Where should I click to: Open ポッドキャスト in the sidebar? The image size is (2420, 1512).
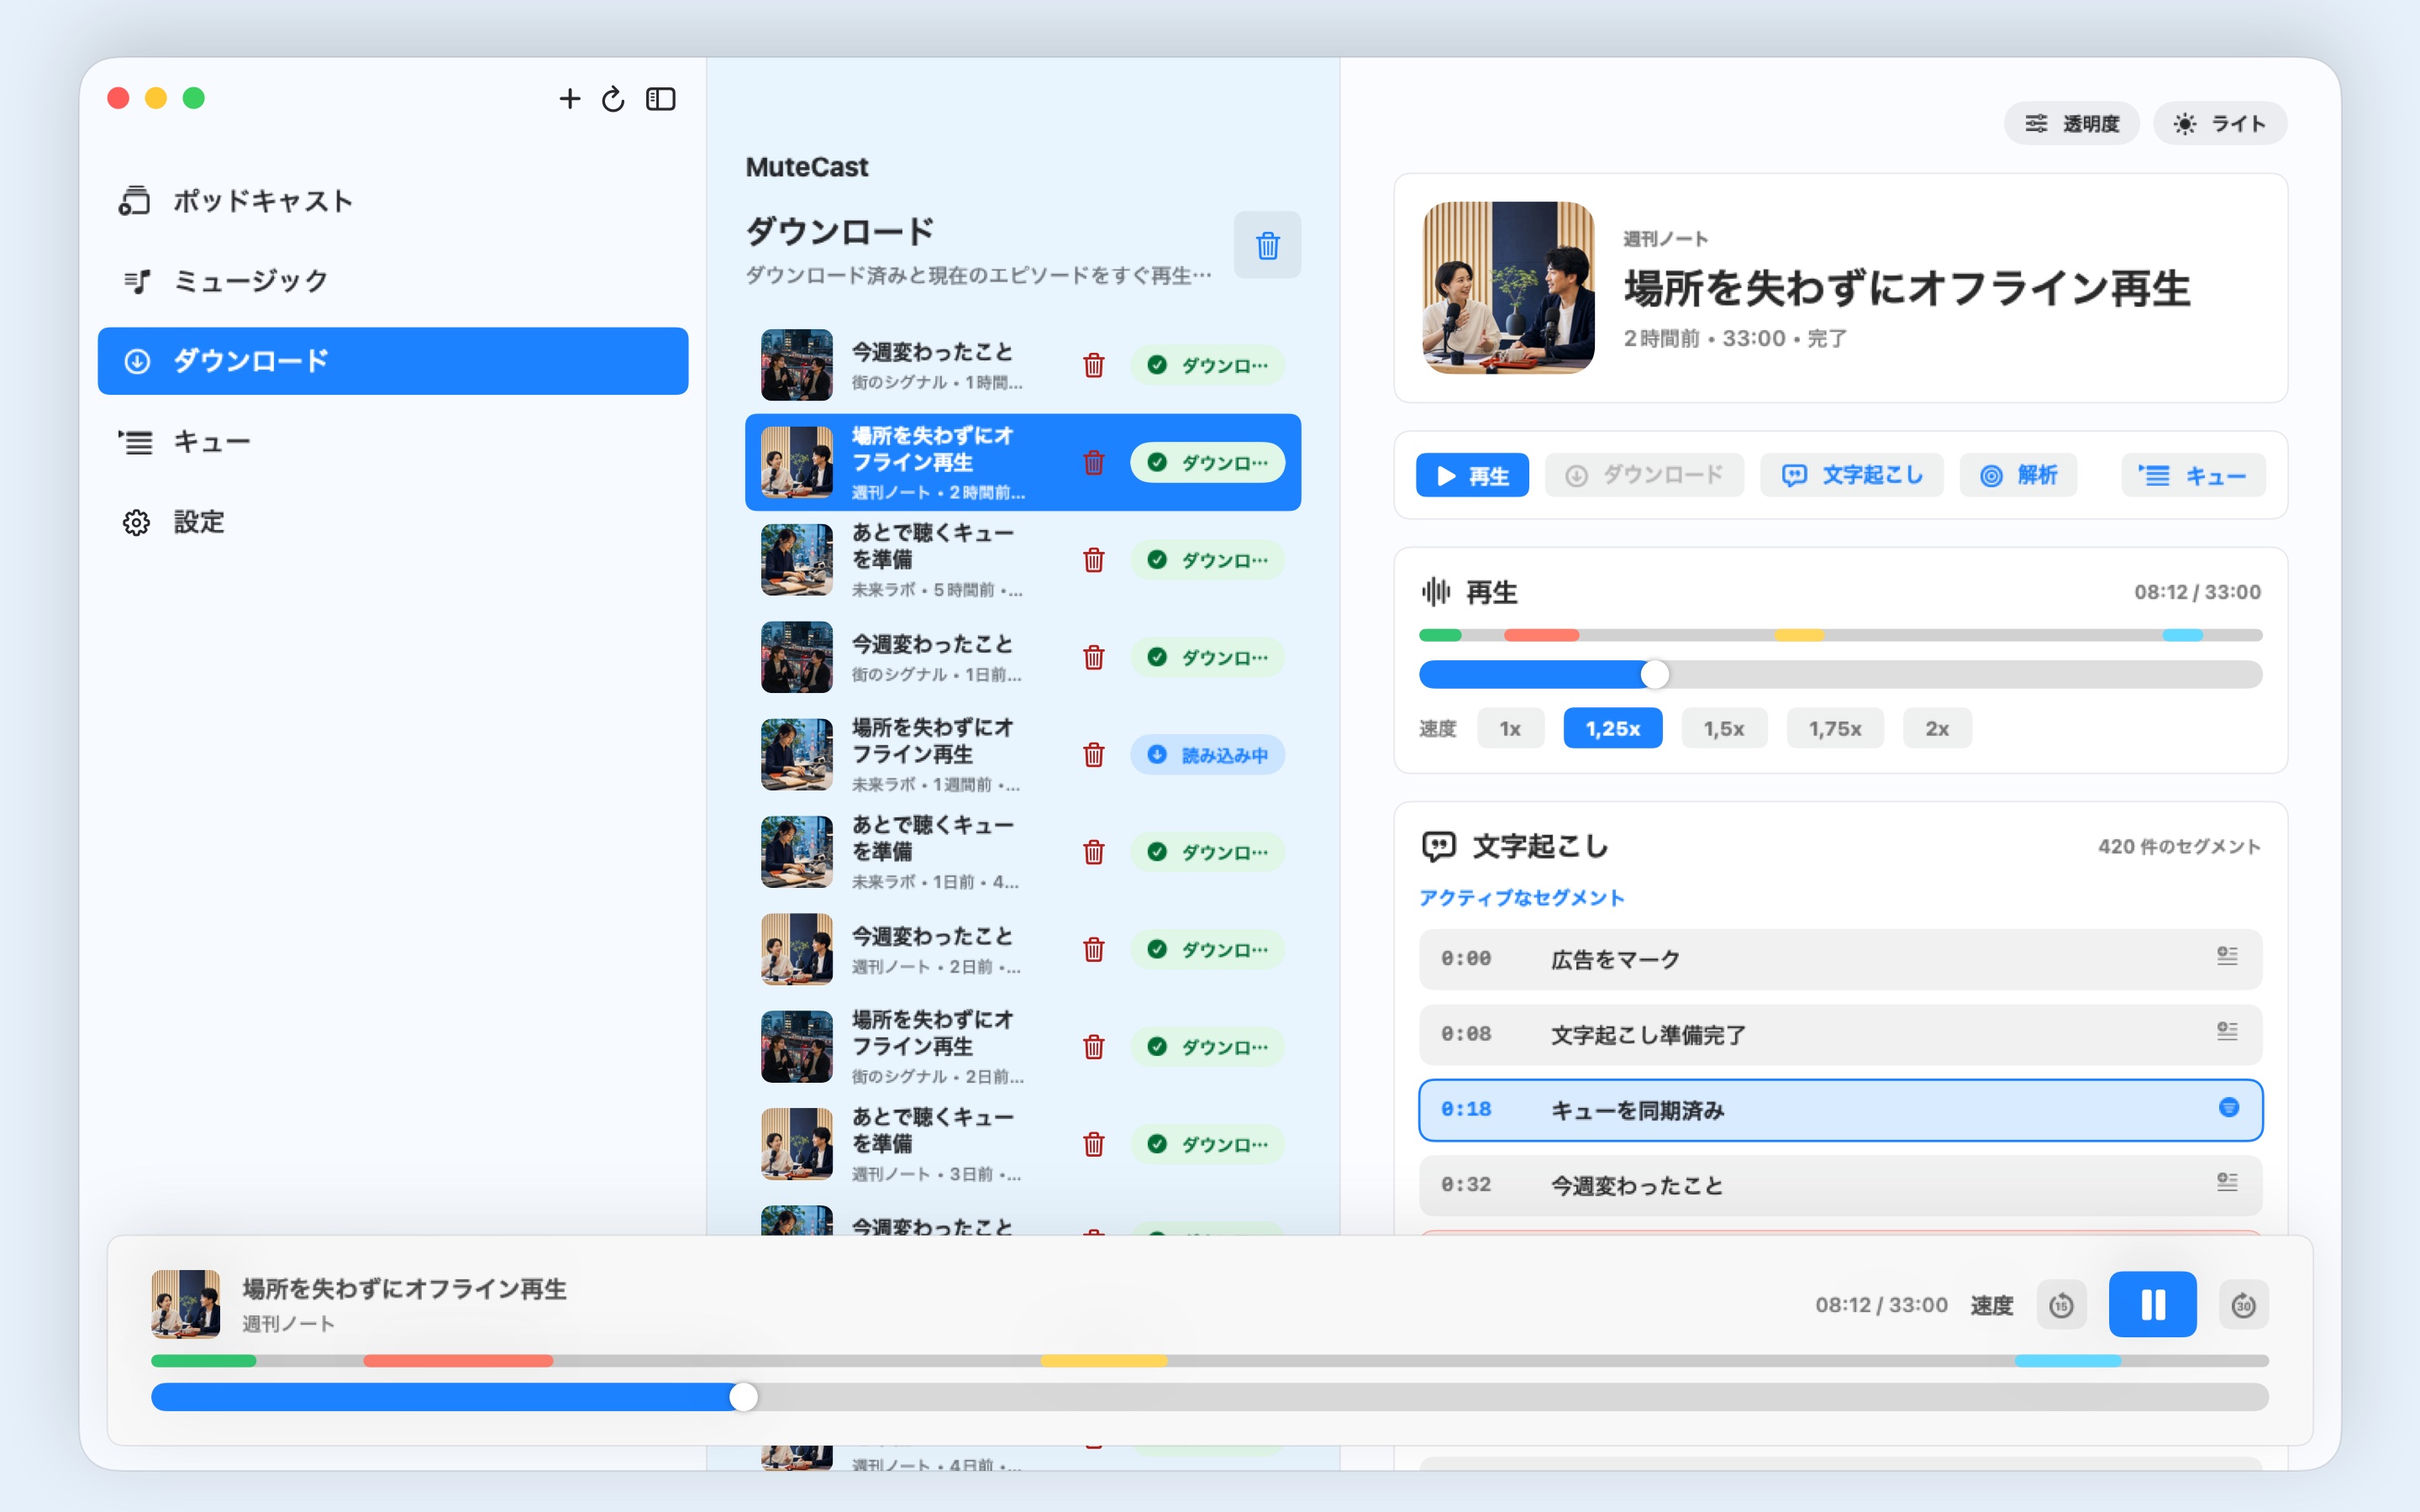pyautogui.click(x=393, y=200)
